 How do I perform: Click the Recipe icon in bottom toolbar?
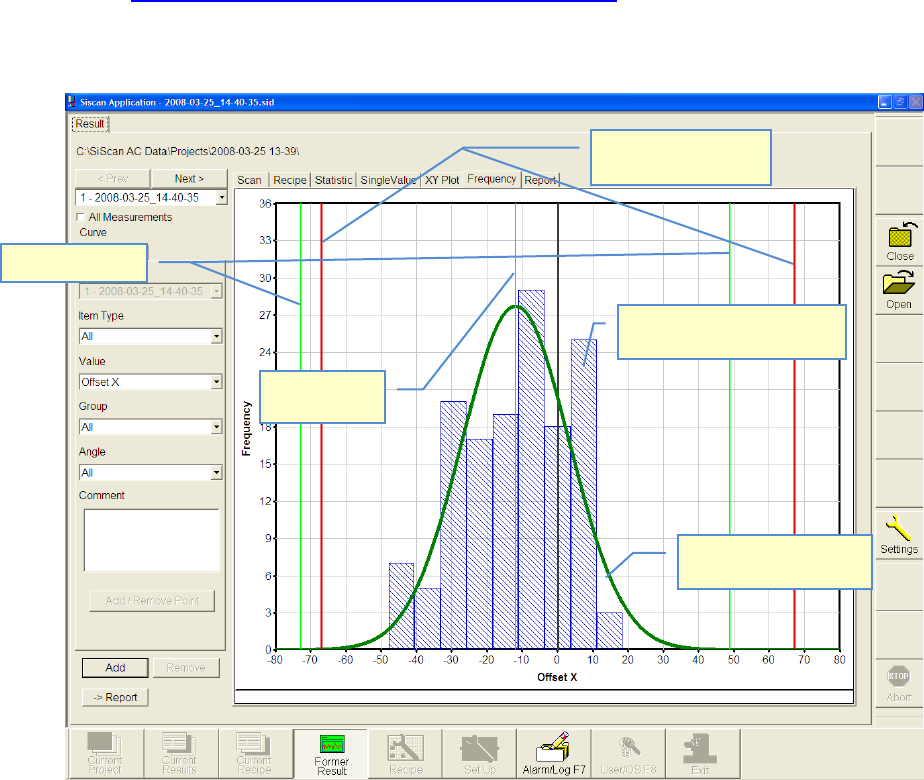point(405,753)
